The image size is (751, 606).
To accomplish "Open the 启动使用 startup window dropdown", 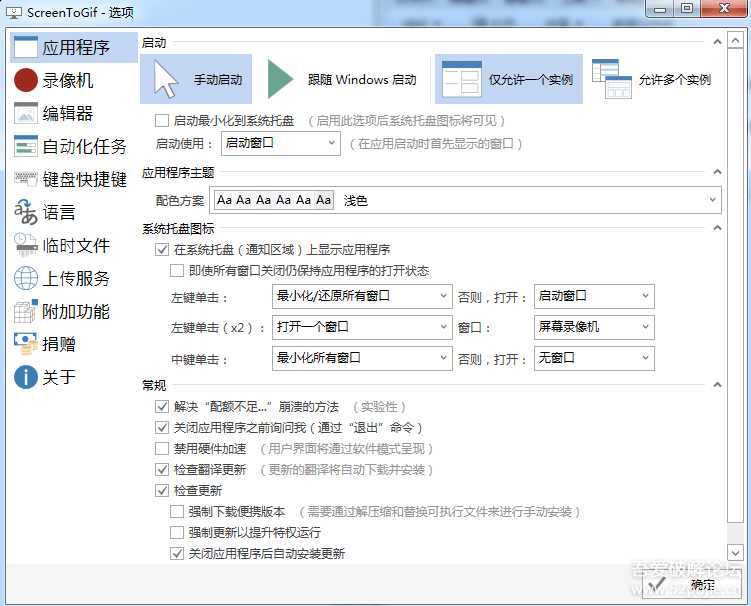I will coord(280,143).
